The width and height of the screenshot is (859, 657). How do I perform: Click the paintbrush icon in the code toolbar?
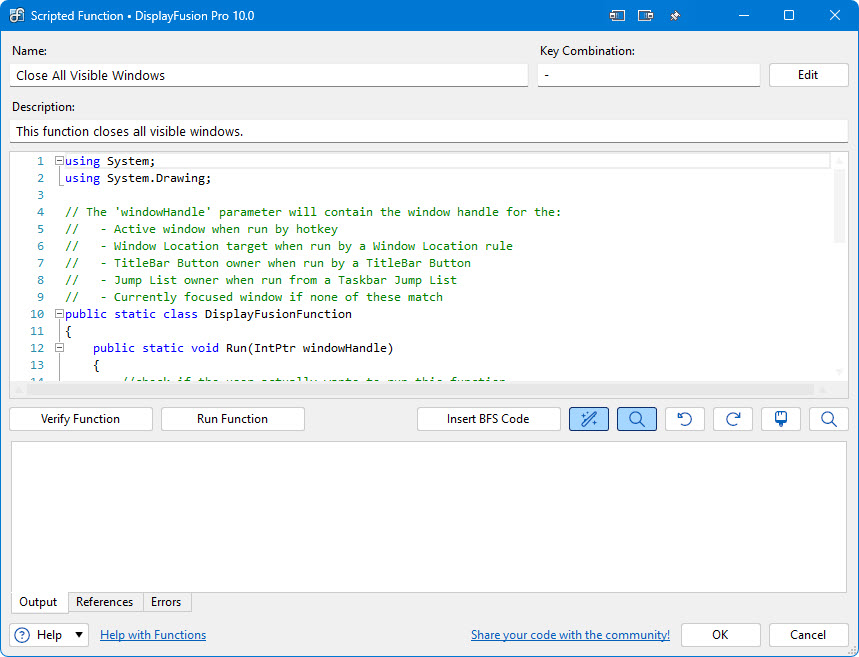click(781, 419)
